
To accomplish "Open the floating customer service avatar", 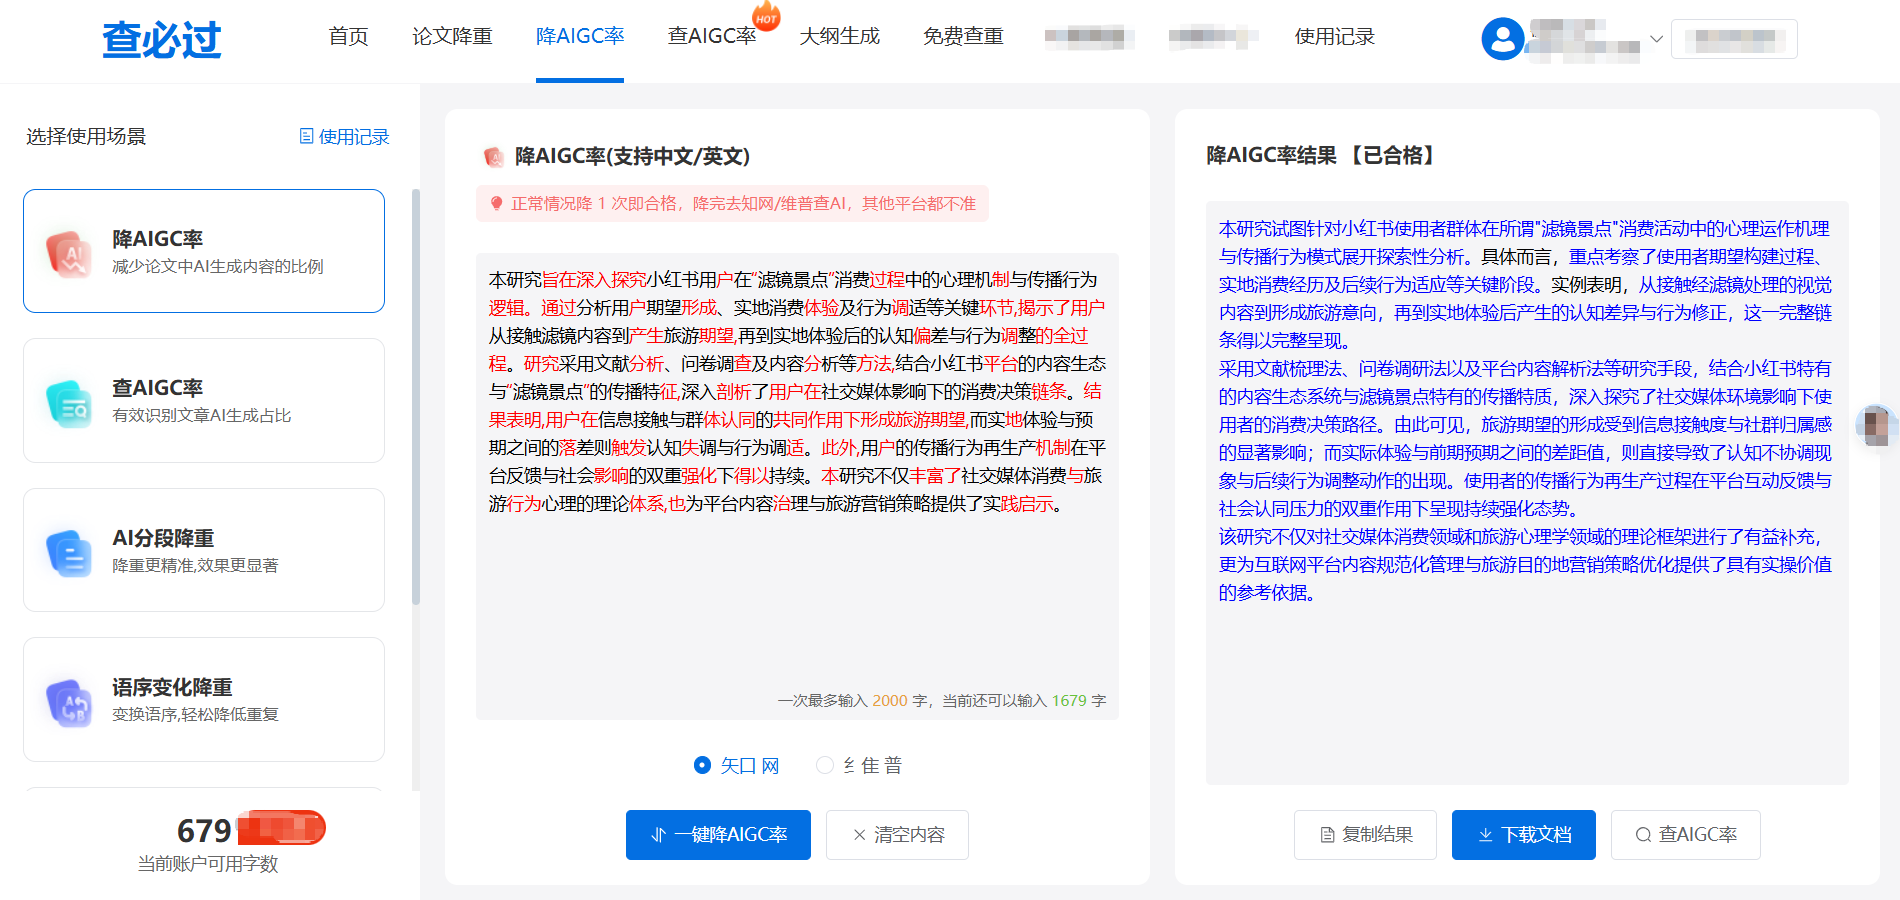I will point(1876,426).
